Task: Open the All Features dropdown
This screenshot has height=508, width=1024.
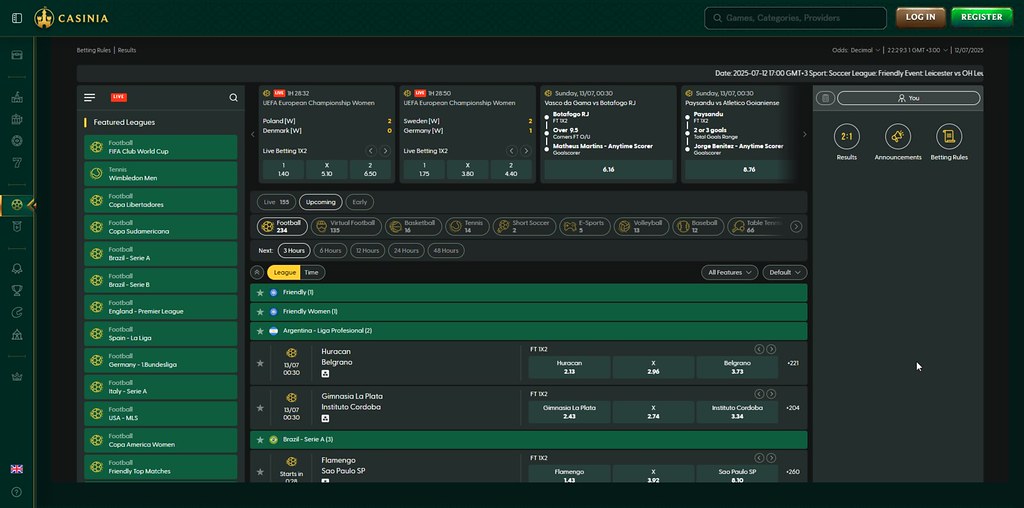Action: pyautogui.click(x=729, y=272)
